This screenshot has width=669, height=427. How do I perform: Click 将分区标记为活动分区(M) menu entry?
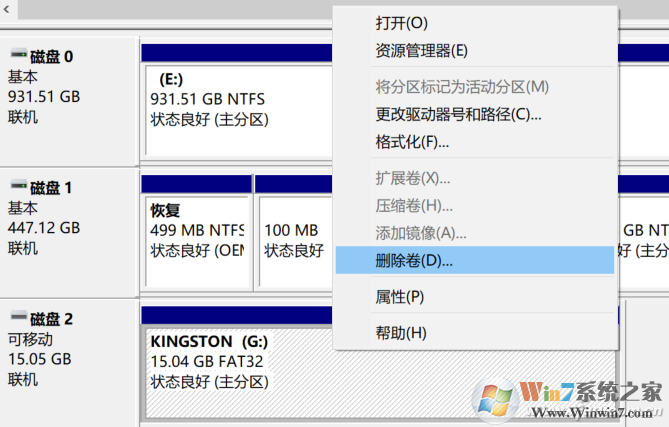[x=462, y=87]
